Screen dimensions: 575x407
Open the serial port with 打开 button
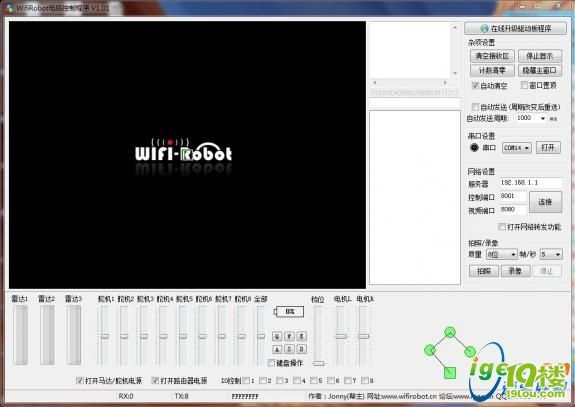548,147
